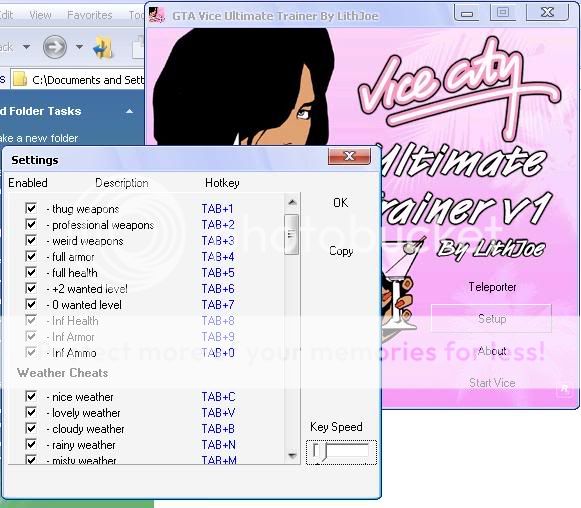The height and width of the screenshot is (508, 581).
Task: Click the Weather Cheats section heading
Action: (62, 373)
